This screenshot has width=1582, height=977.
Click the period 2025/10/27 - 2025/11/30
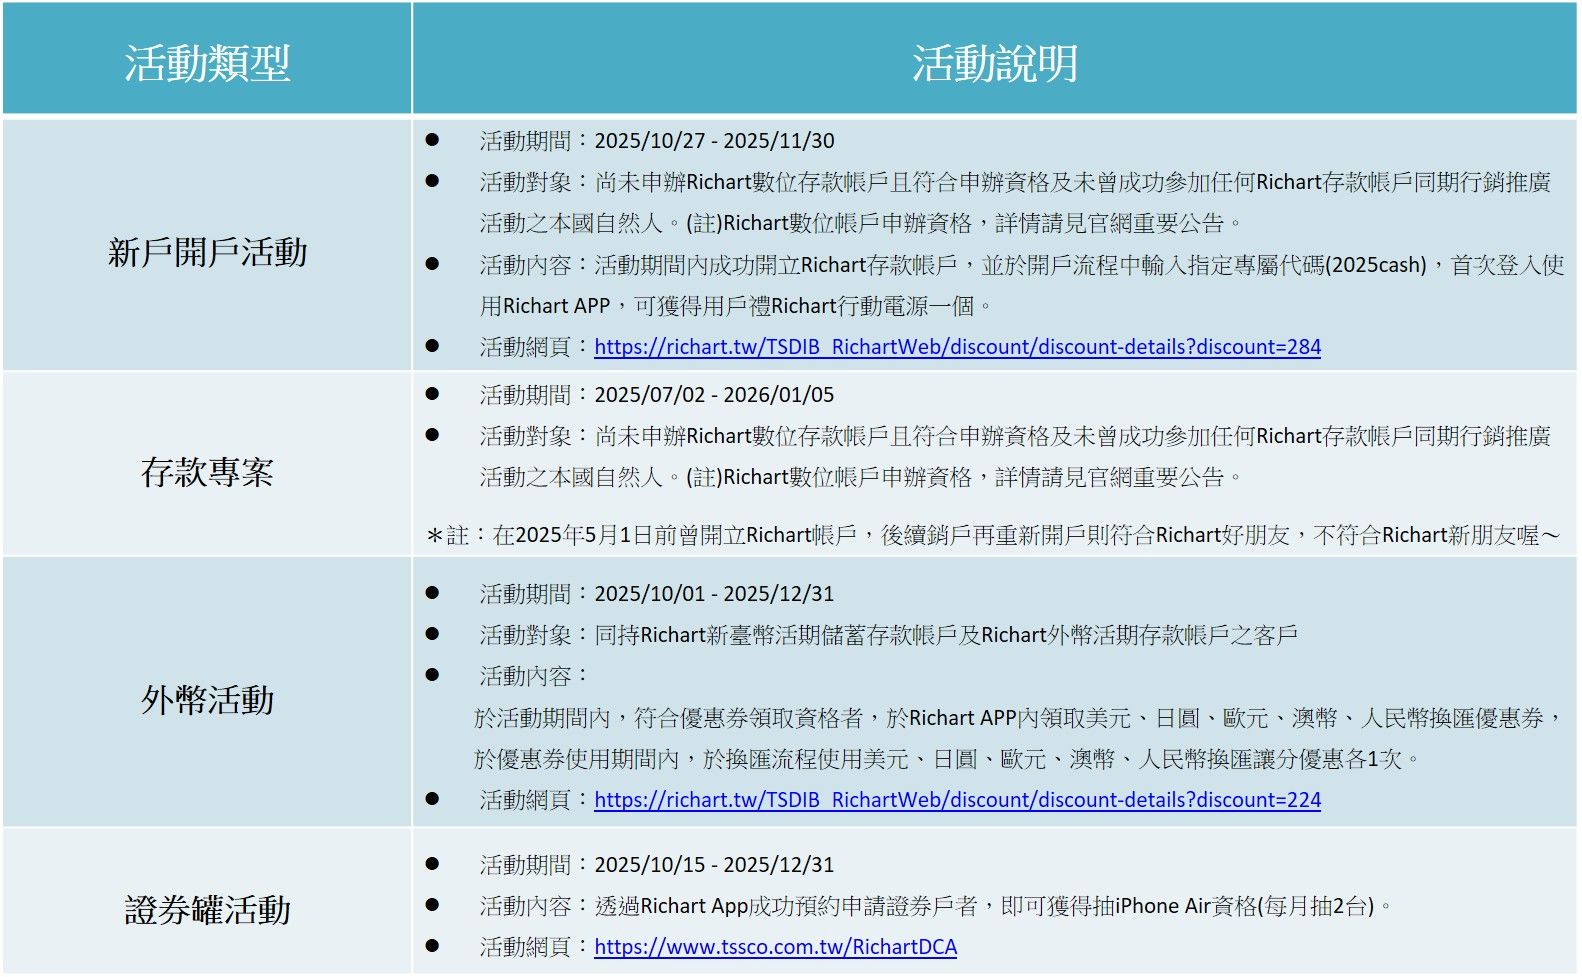coord(714,141)
